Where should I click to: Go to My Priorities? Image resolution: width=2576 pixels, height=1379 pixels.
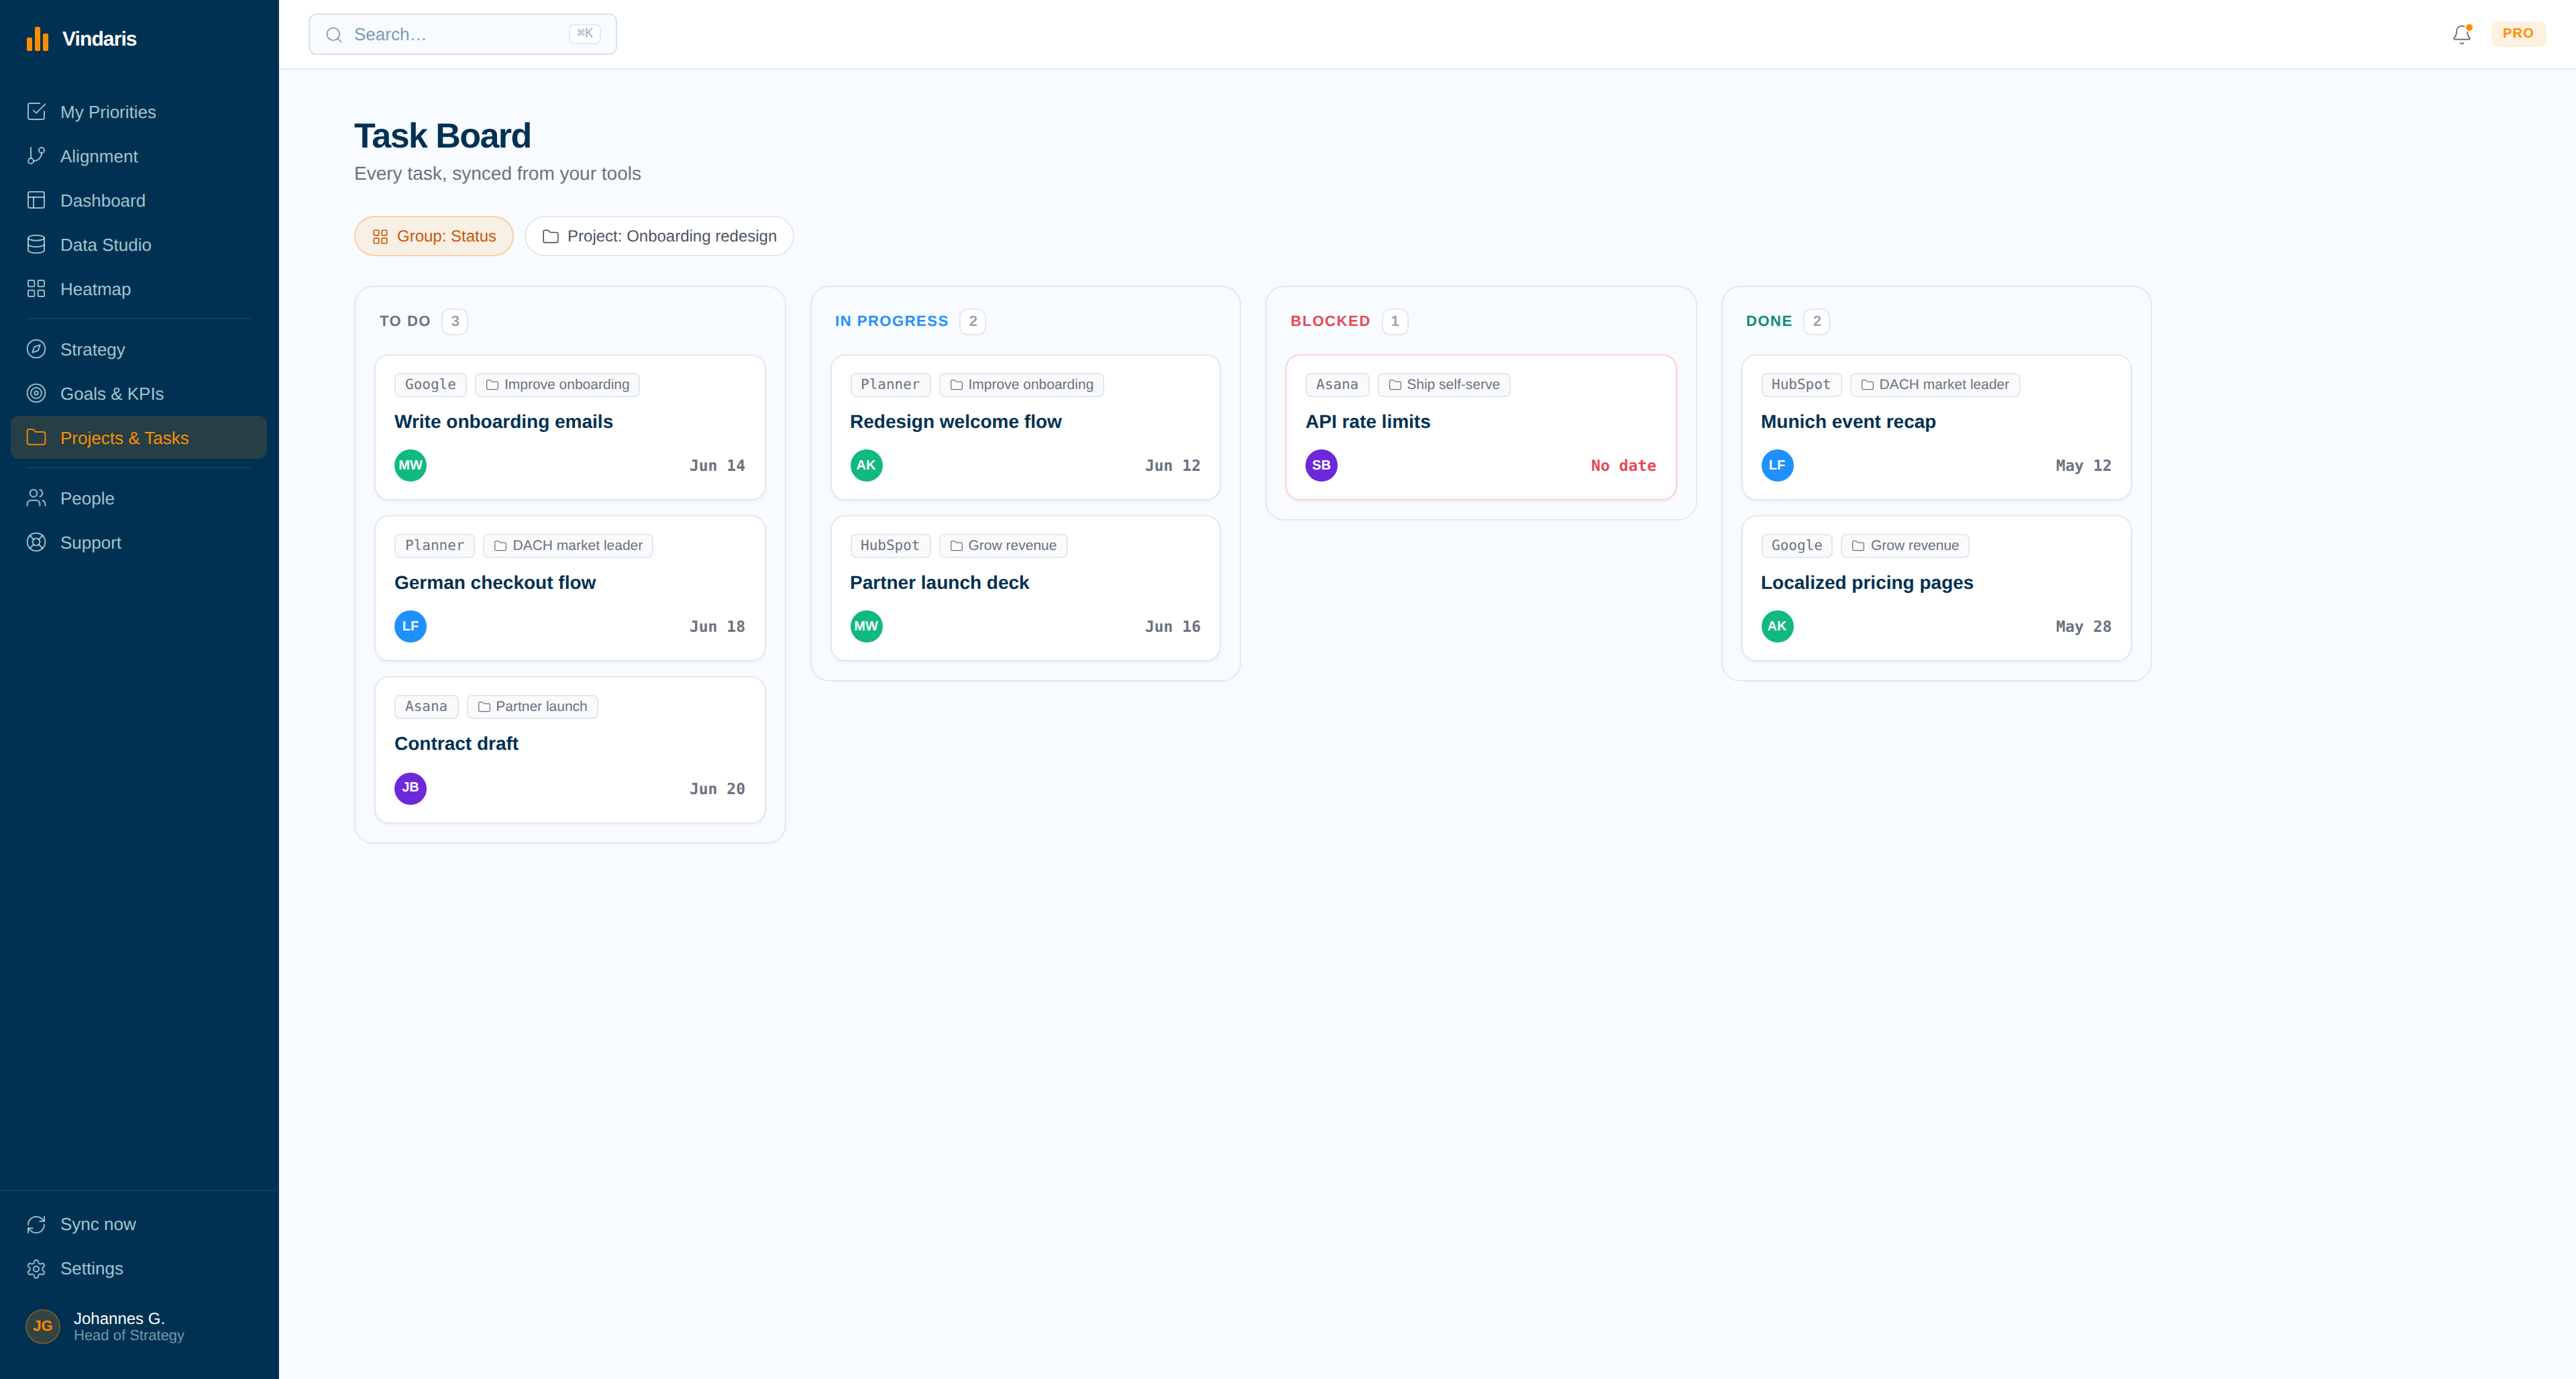[139, 112]
